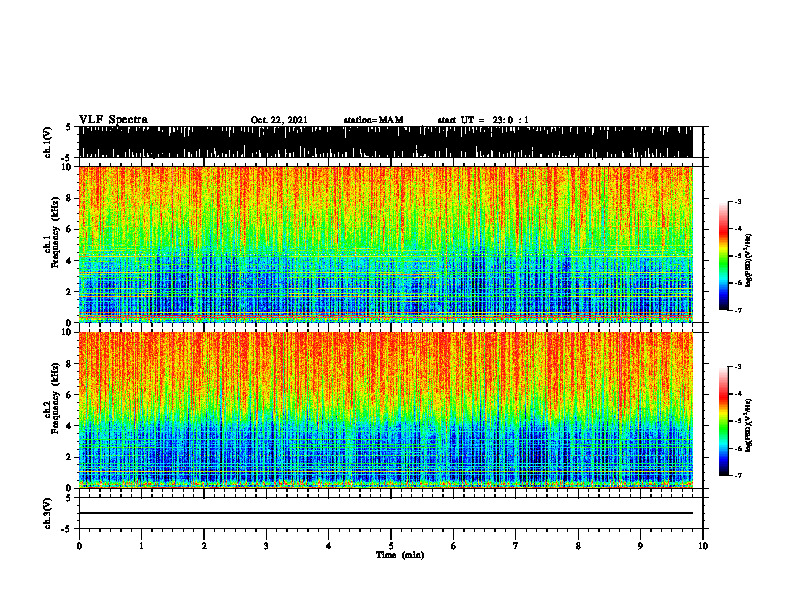Click time axis tick label "2"
The height and width of the screenshot is (612, 792).
click(x=204, y=546)
